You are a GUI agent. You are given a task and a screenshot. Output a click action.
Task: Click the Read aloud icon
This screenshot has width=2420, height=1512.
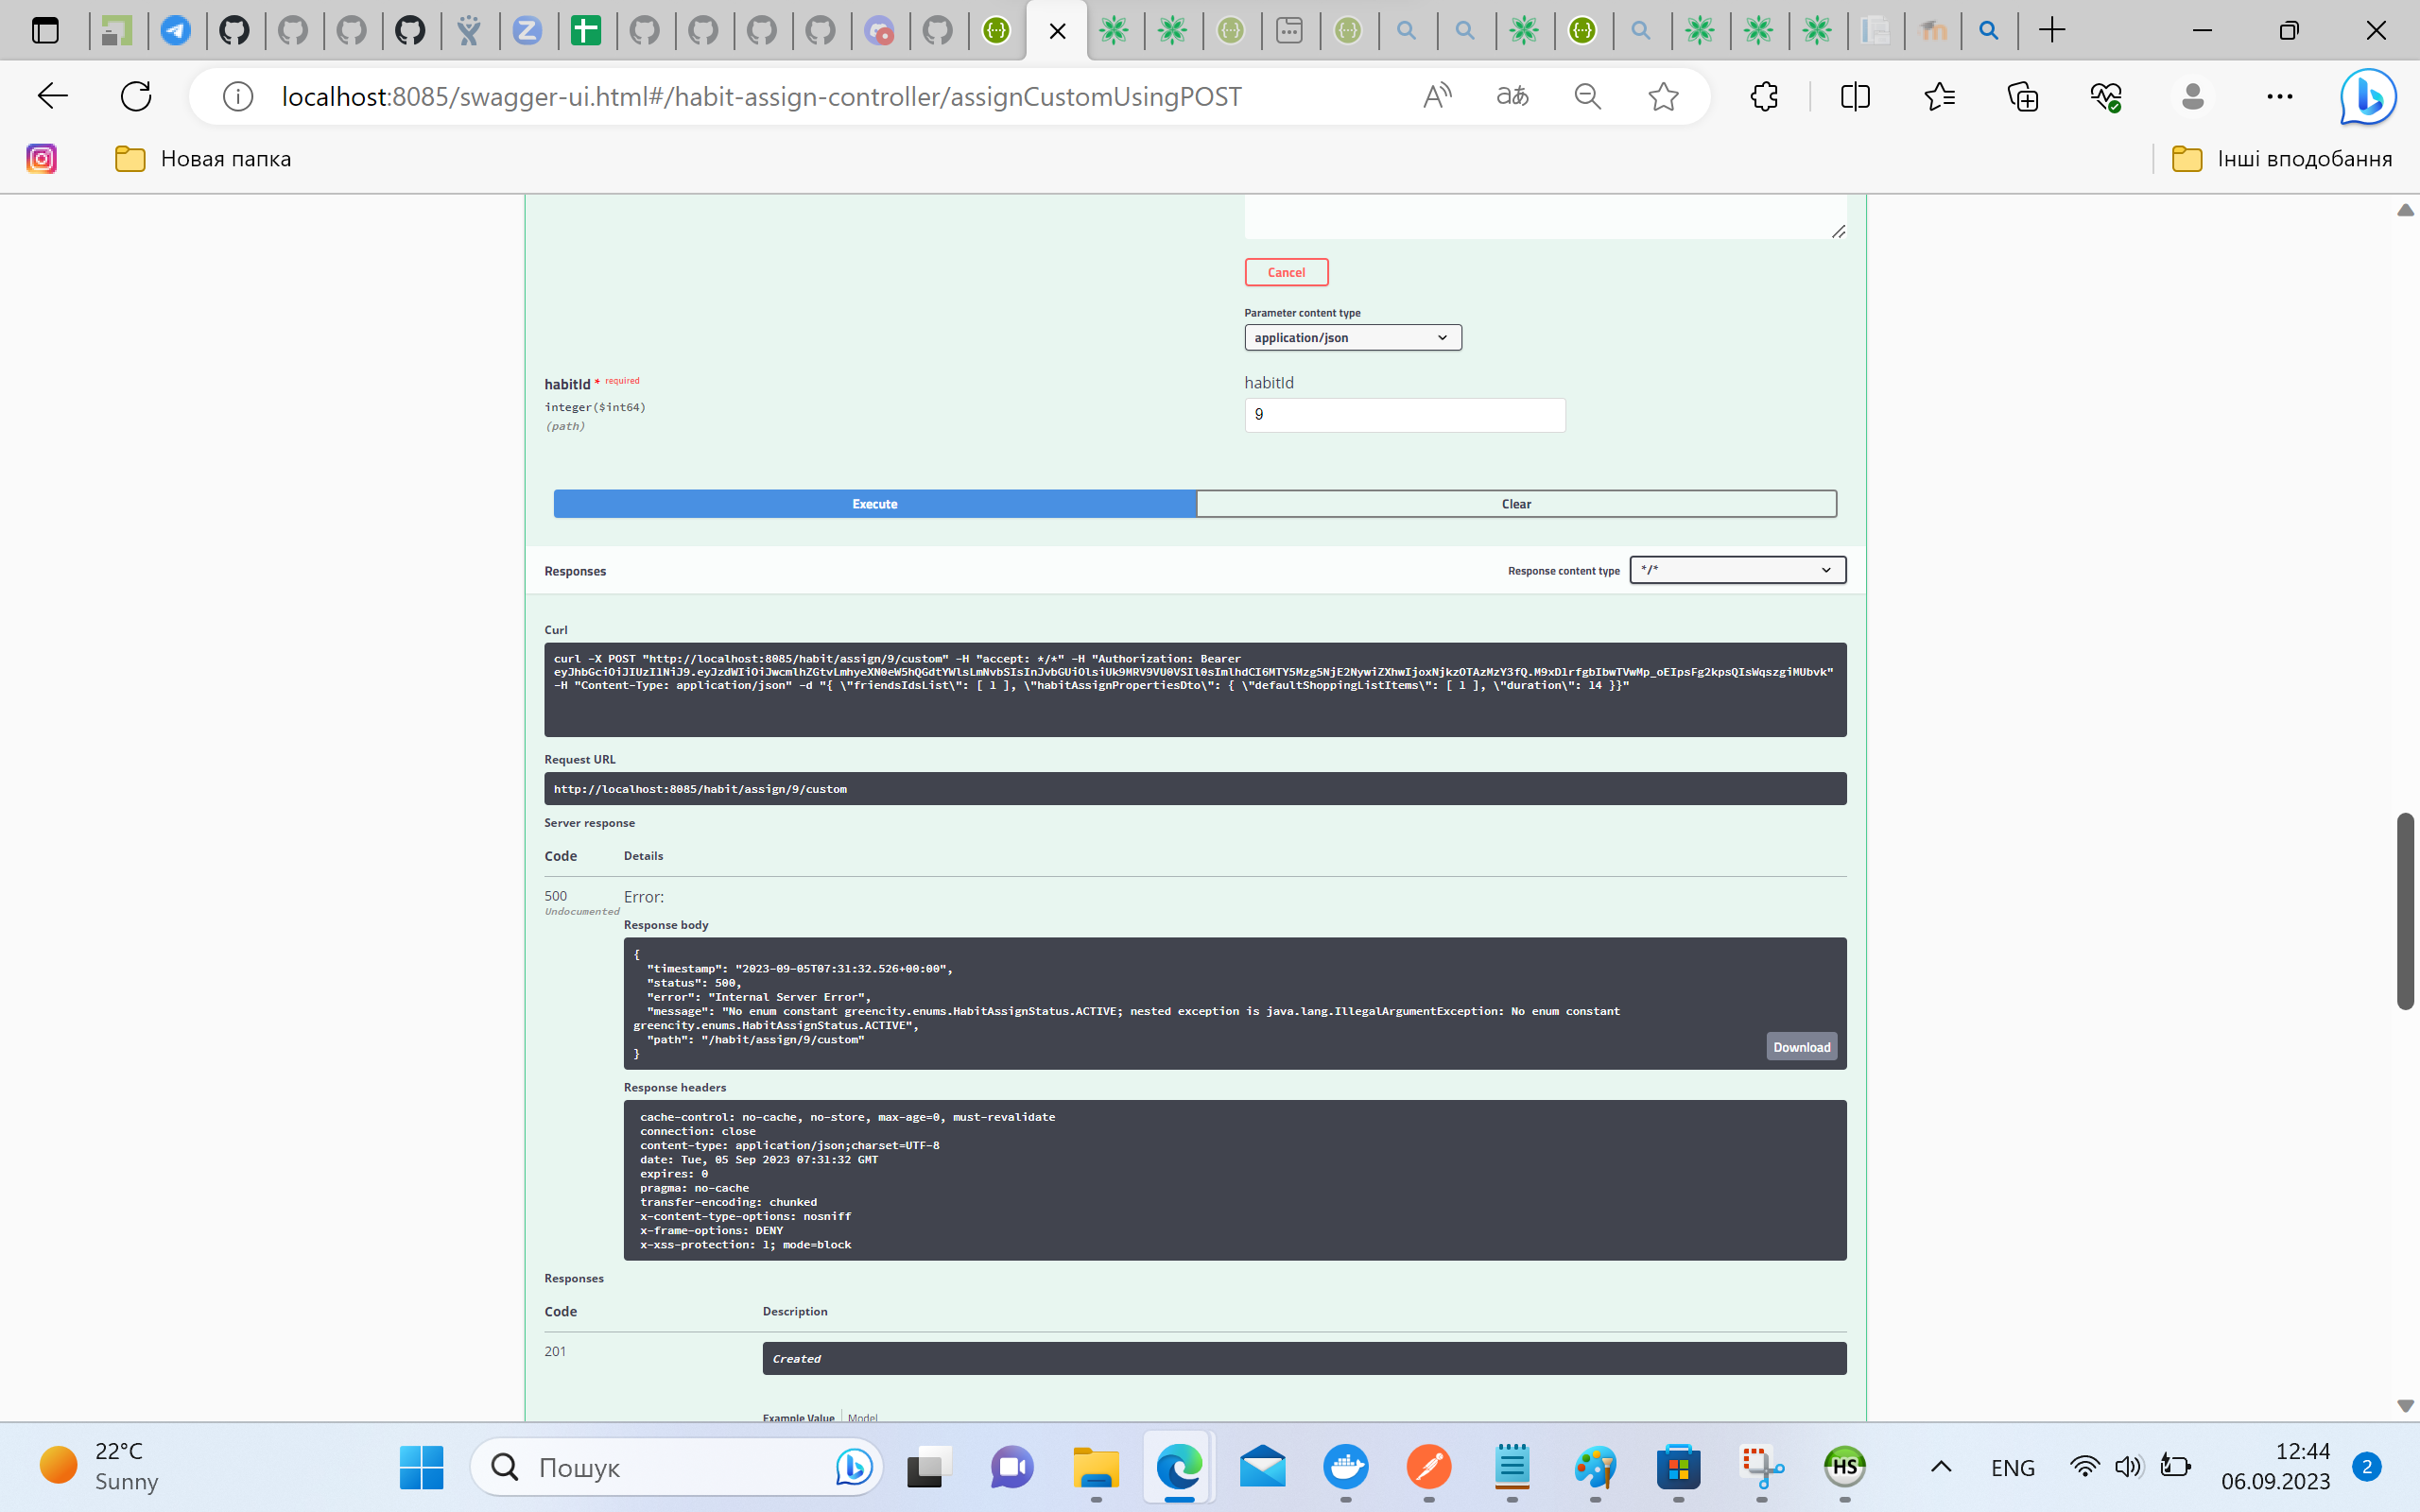pyautogui.click(x=1436, y=97)
